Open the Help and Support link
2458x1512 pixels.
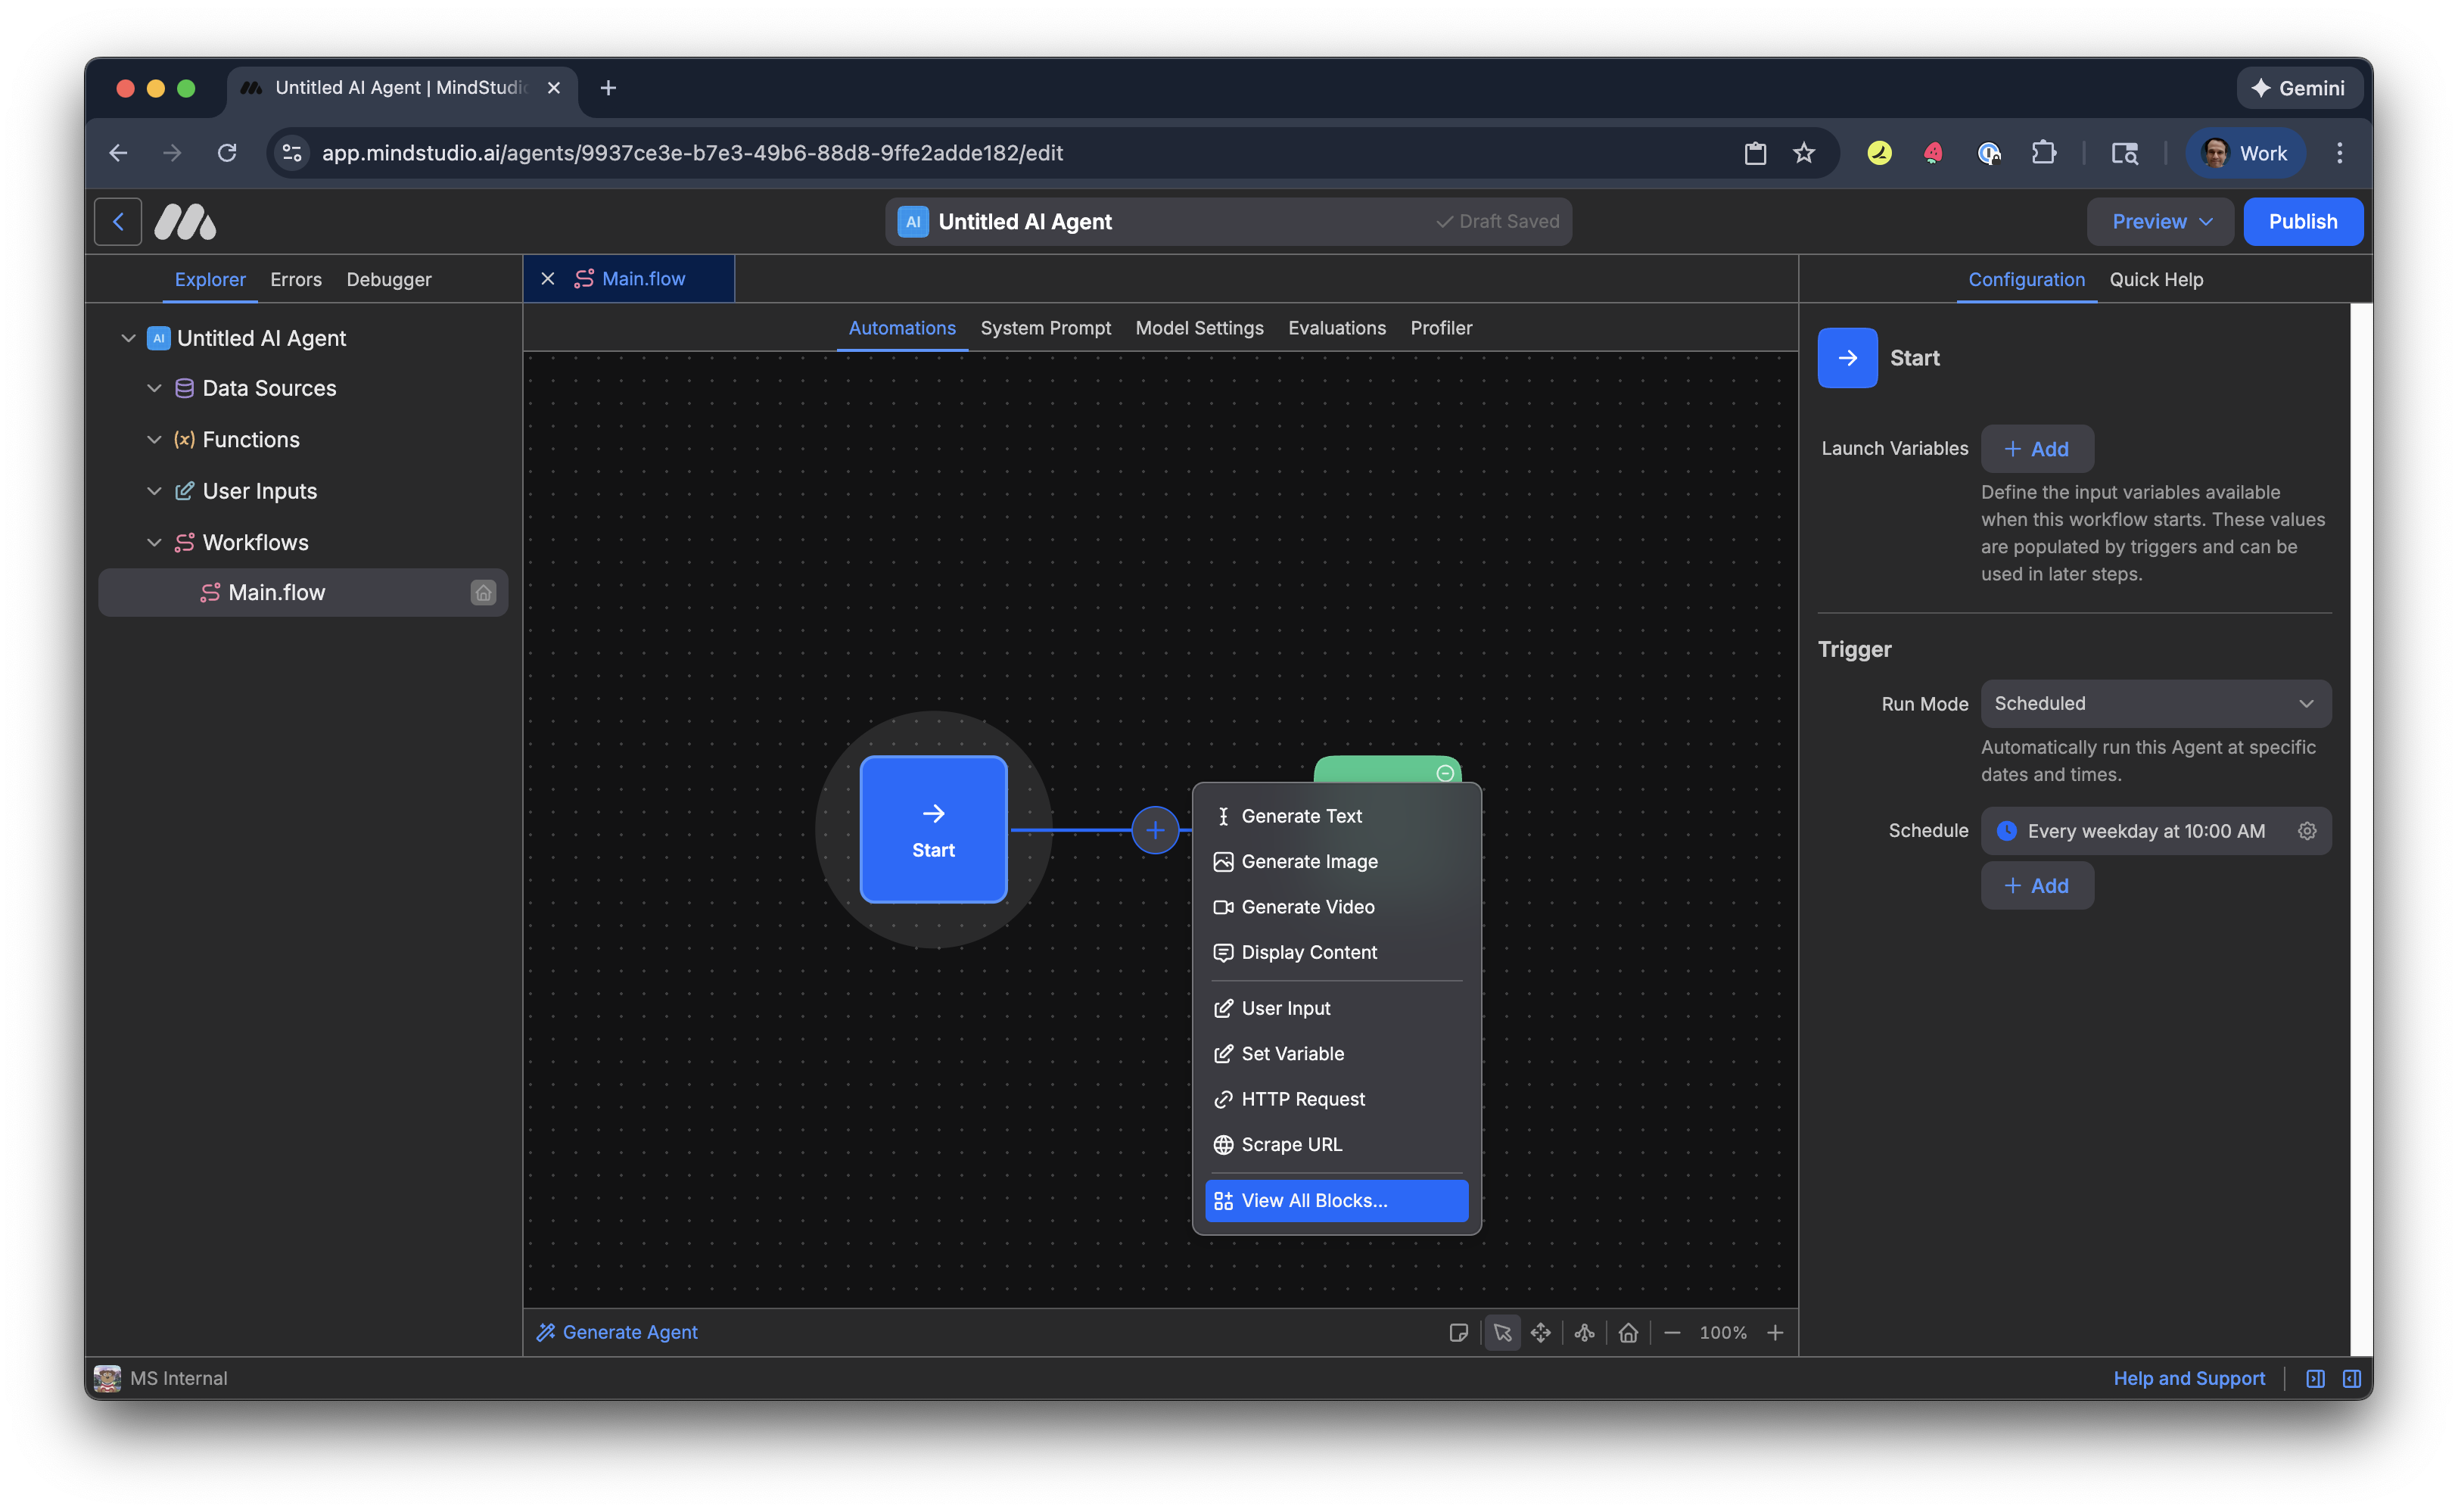pos(2189,1378)
